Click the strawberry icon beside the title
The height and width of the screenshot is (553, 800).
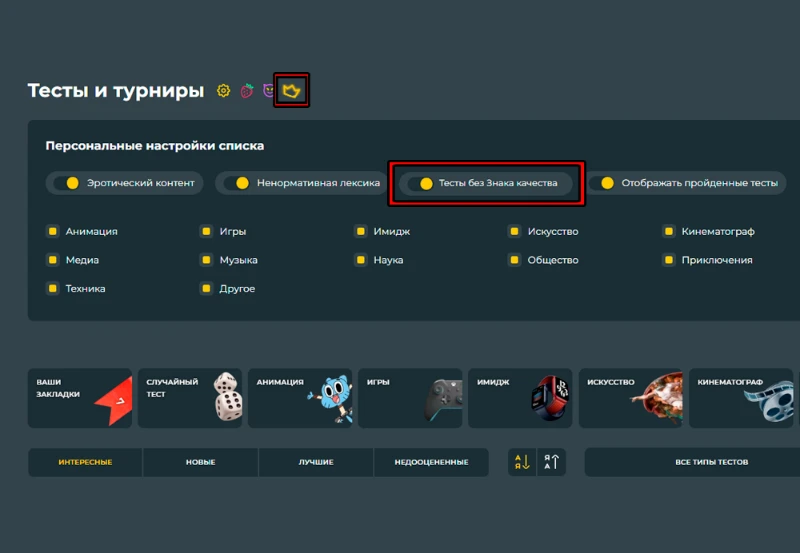tap(247, 91)
